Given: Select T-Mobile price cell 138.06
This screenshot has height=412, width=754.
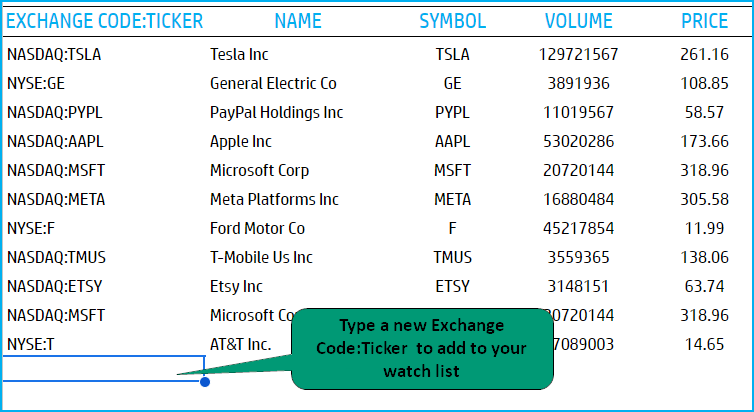Looking at the screenshot, I should tap(704, 257).
